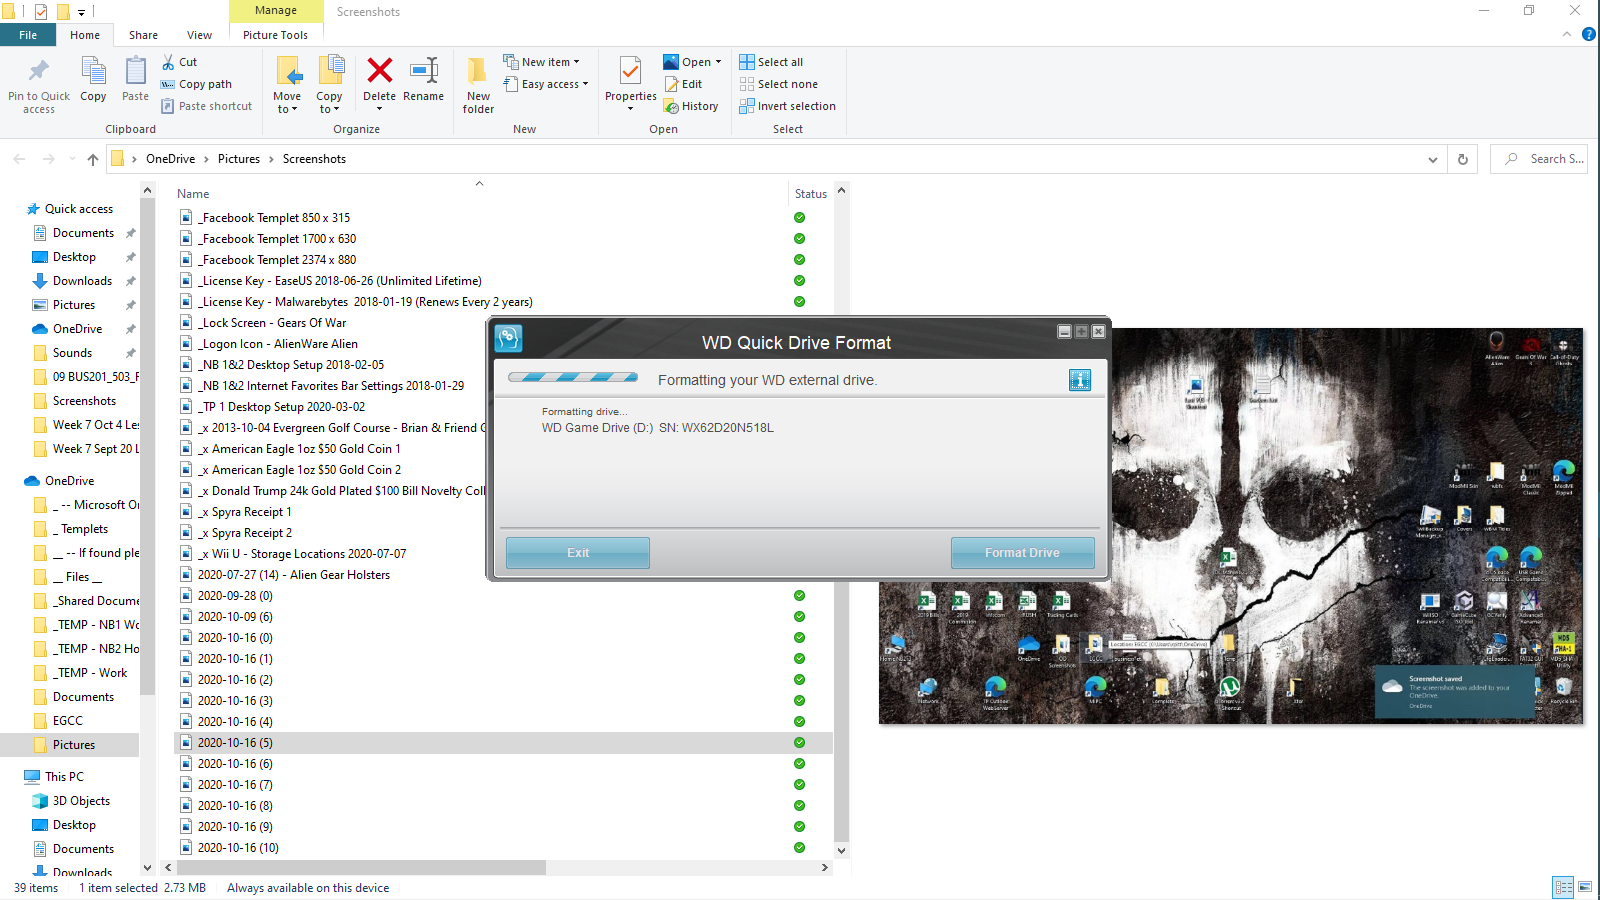
Task: Click Select none in the ribbon
Action: click(779, 84)
